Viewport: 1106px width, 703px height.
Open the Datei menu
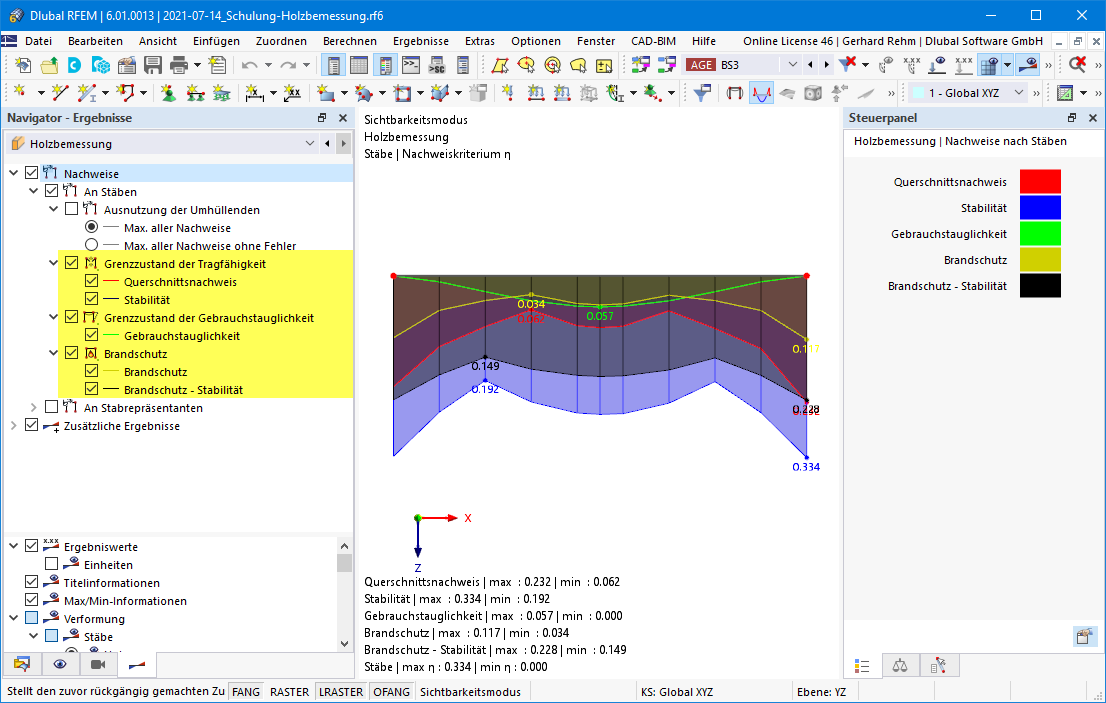click(38, 41)
